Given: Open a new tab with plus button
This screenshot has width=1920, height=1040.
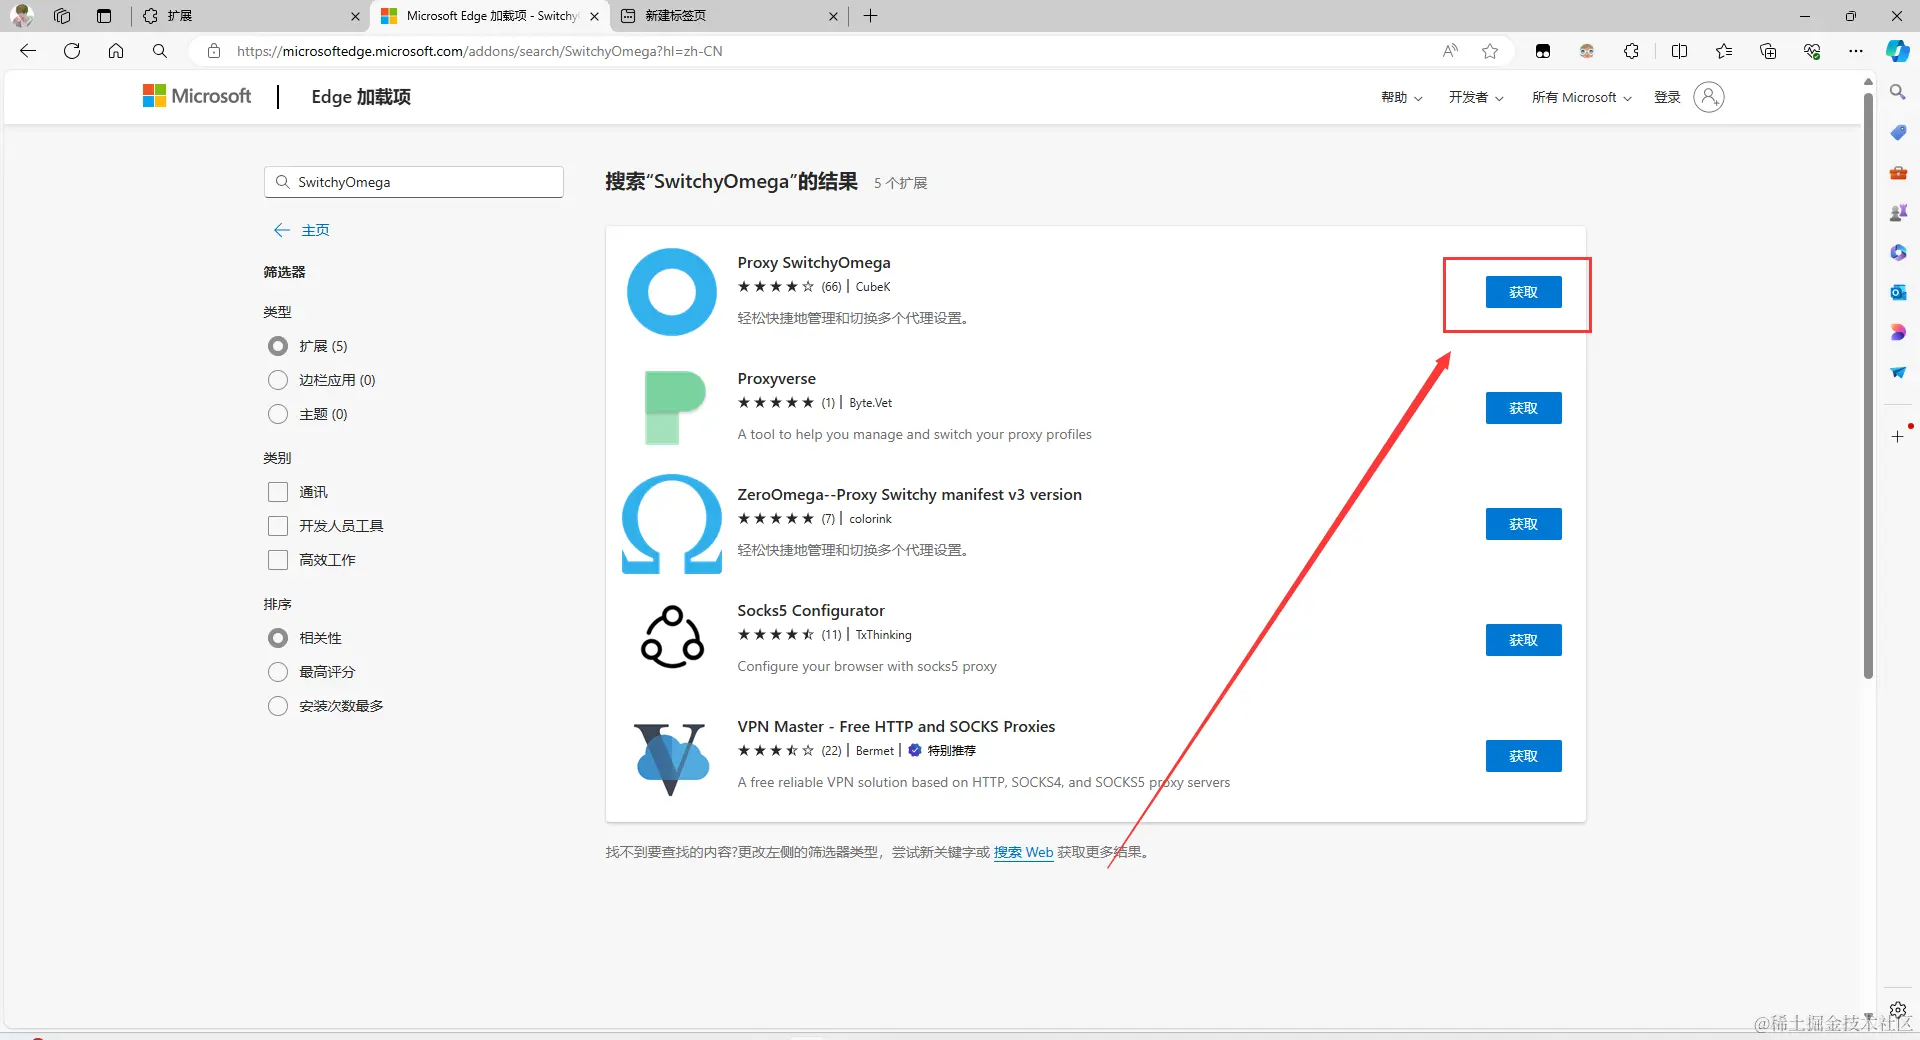Looking at the screenshot, I should point(870,16).
